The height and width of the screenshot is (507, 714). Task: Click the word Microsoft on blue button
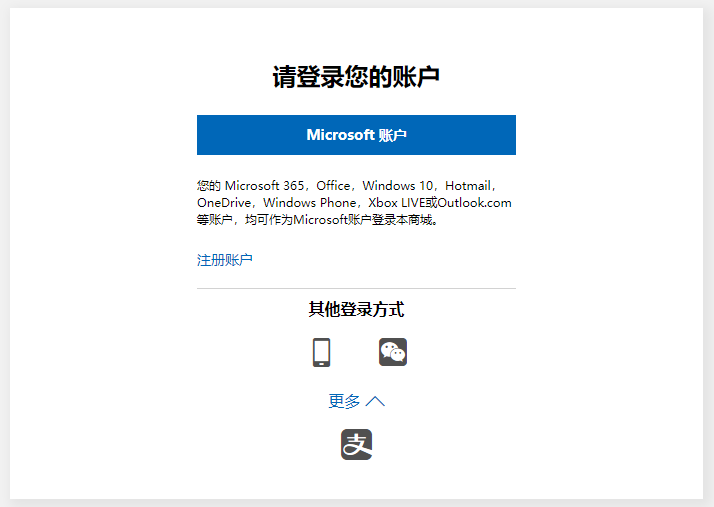[340, 135]
